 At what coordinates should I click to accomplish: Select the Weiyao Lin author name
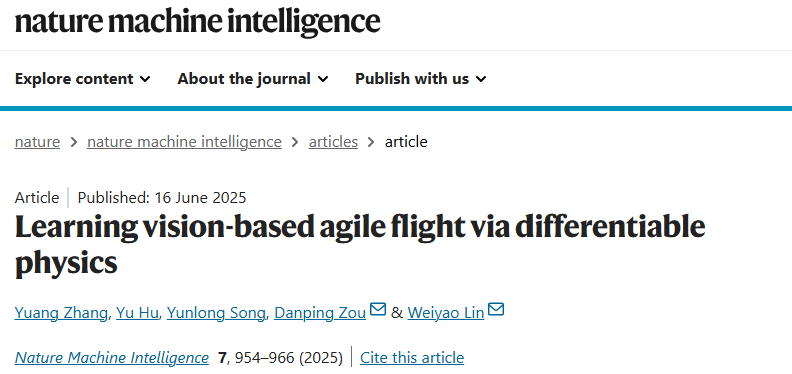coord(446,313)
